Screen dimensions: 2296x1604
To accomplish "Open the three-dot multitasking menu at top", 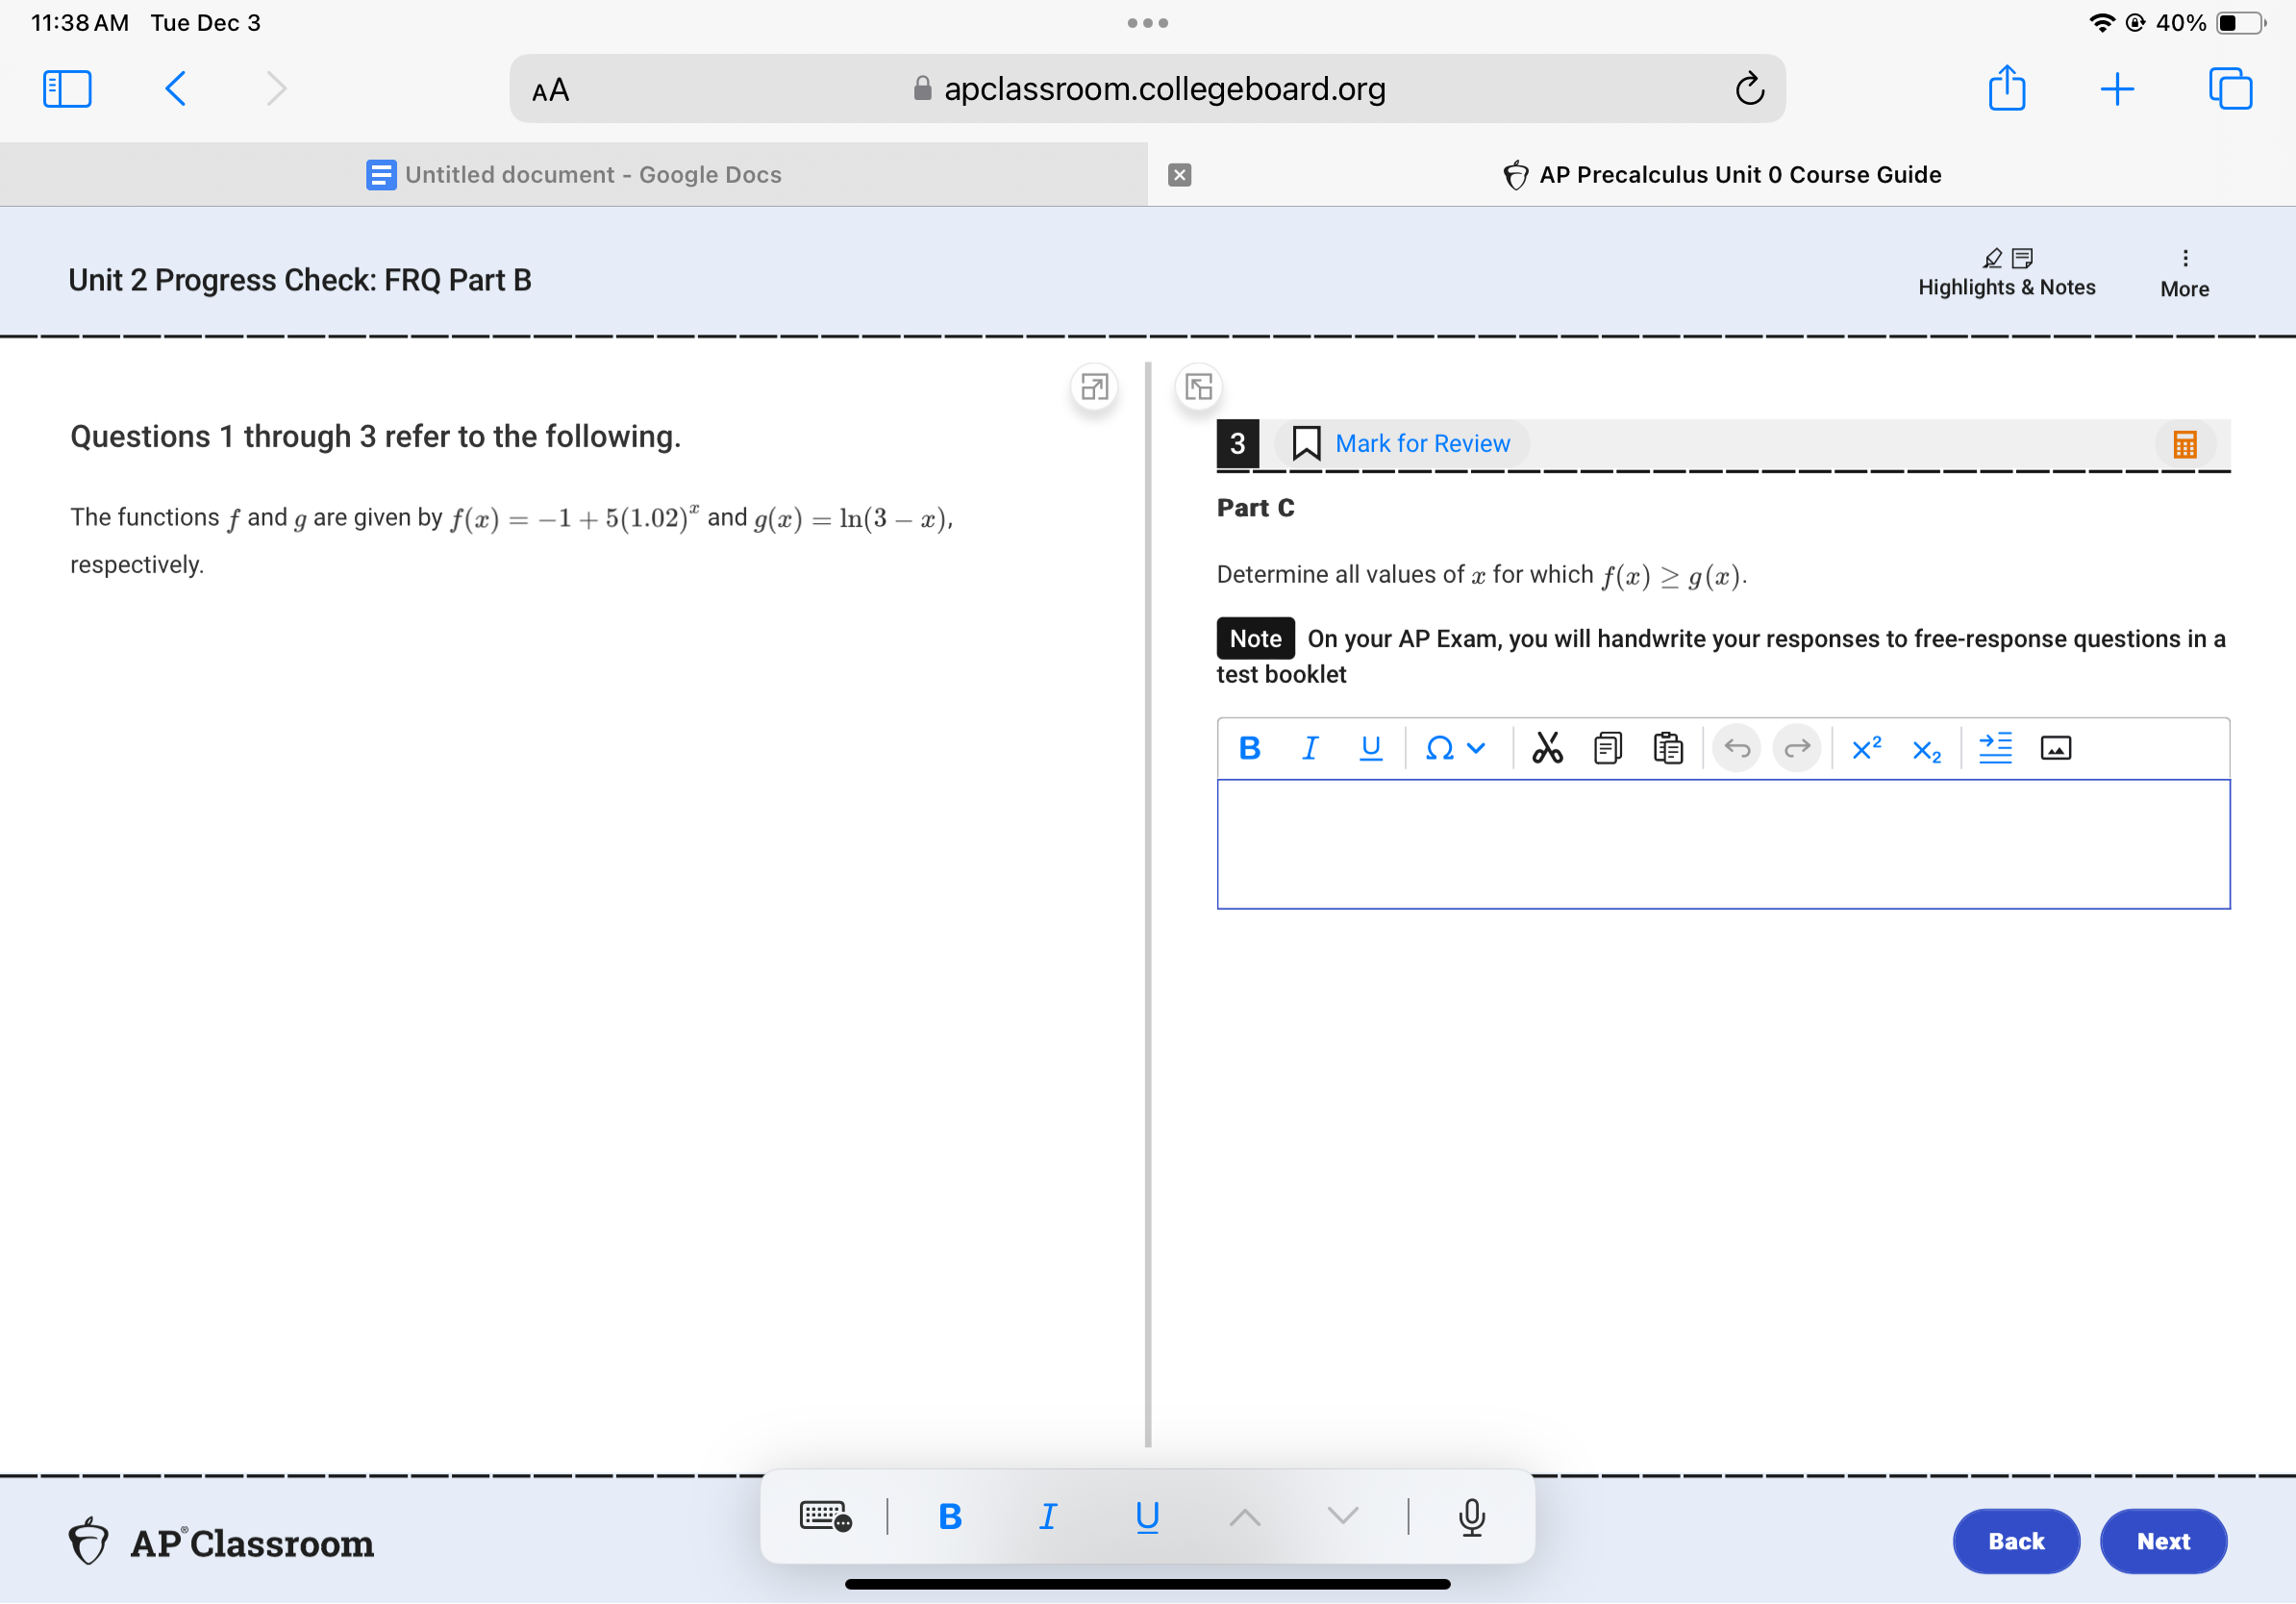I will click(x=1147, y=23).
